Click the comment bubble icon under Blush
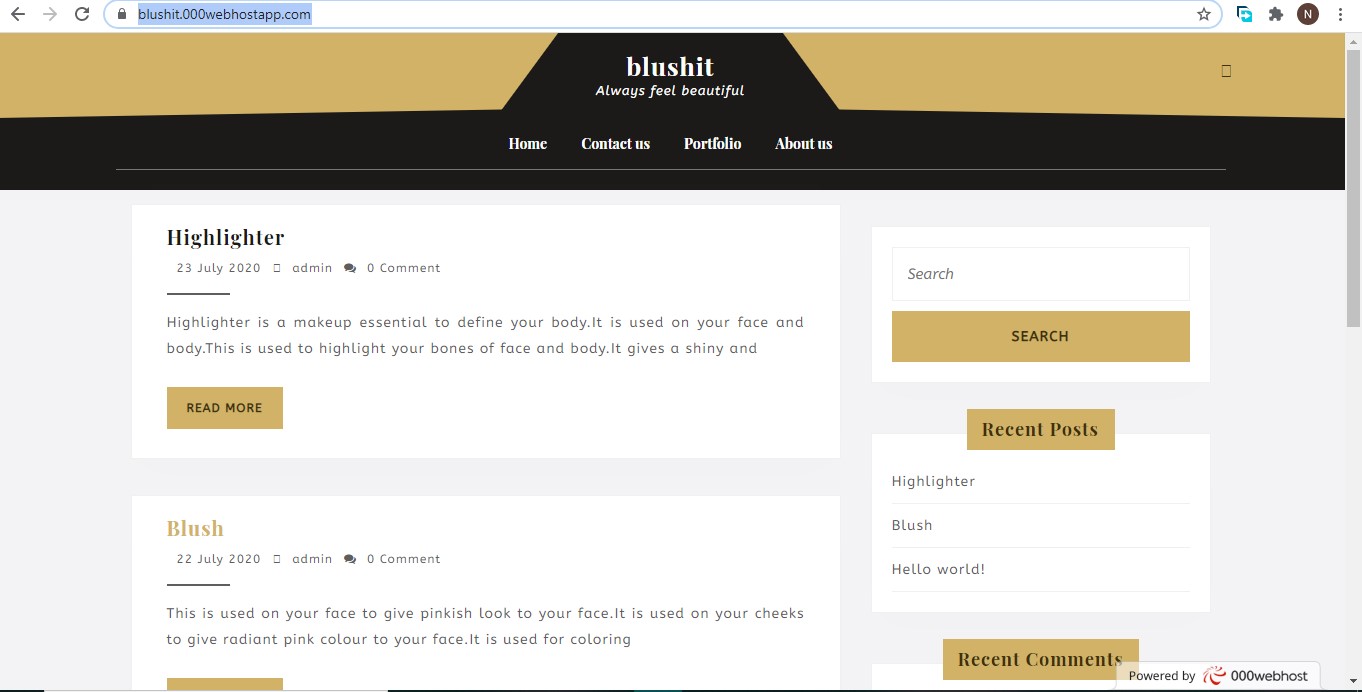1362x692 pixels. (x=350, y=559)
